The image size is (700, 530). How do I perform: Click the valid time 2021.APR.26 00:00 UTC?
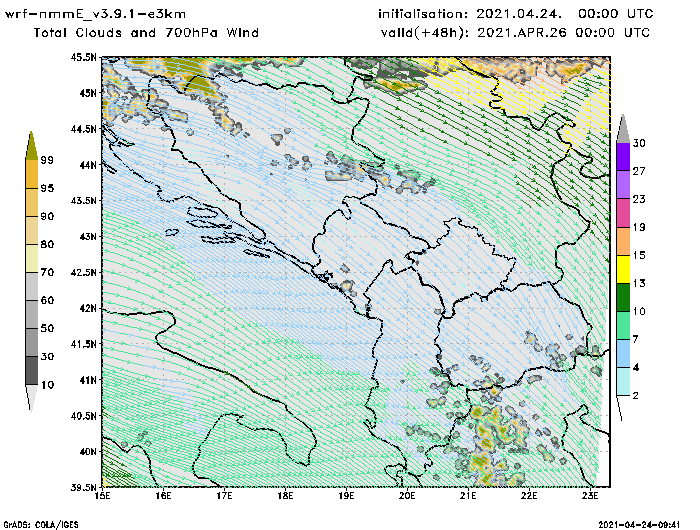pyautogui.click(x=563, y=33)
